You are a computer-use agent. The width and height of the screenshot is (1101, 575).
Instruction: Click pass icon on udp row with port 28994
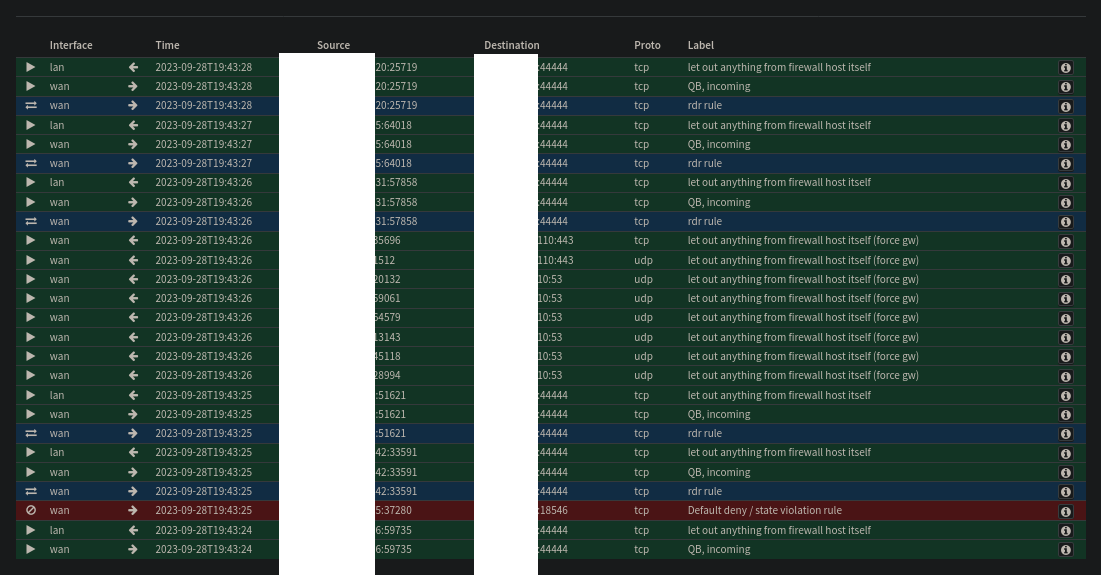31,375
